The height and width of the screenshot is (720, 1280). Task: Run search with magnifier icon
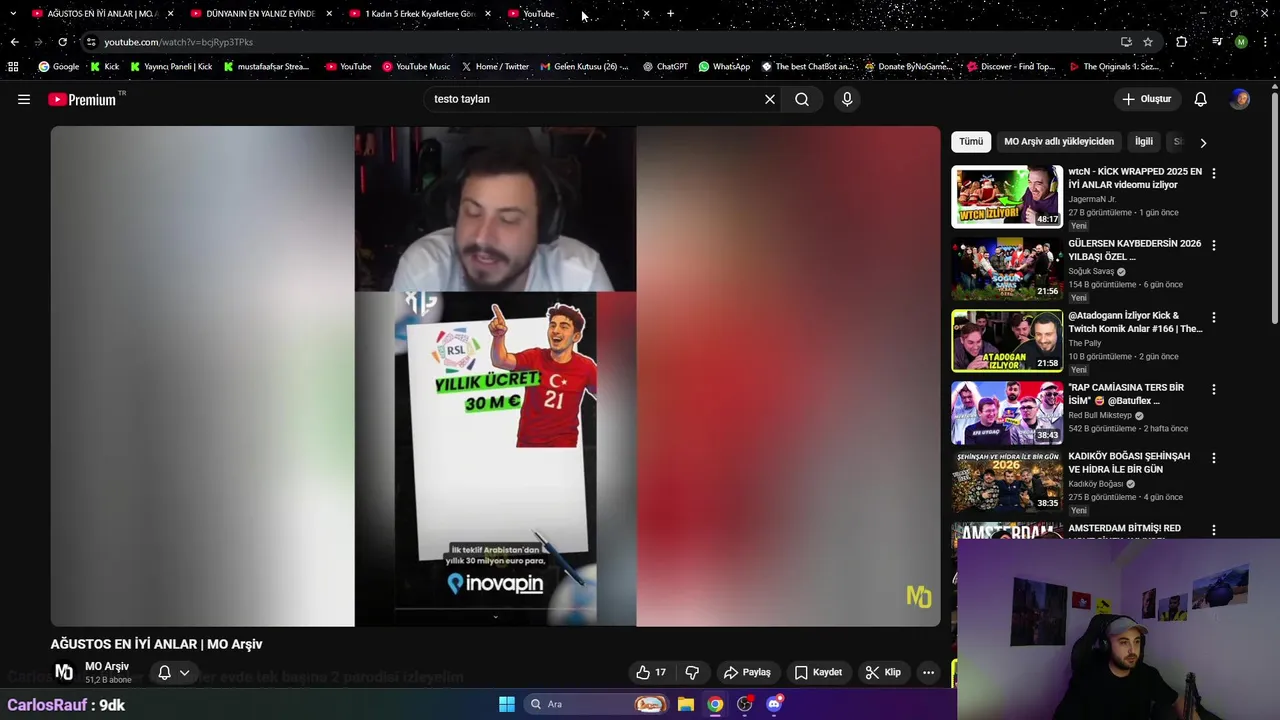[x=802, y=99]
